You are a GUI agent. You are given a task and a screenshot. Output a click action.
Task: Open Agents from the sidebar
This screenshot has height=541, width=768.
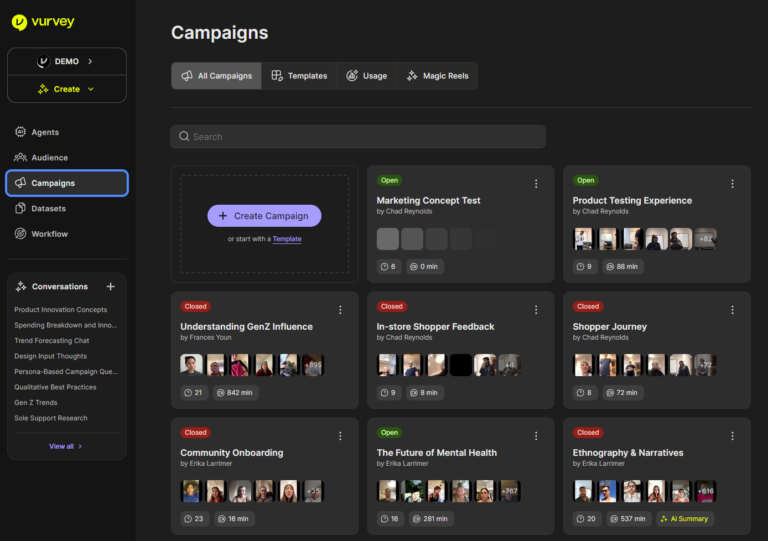45,132
